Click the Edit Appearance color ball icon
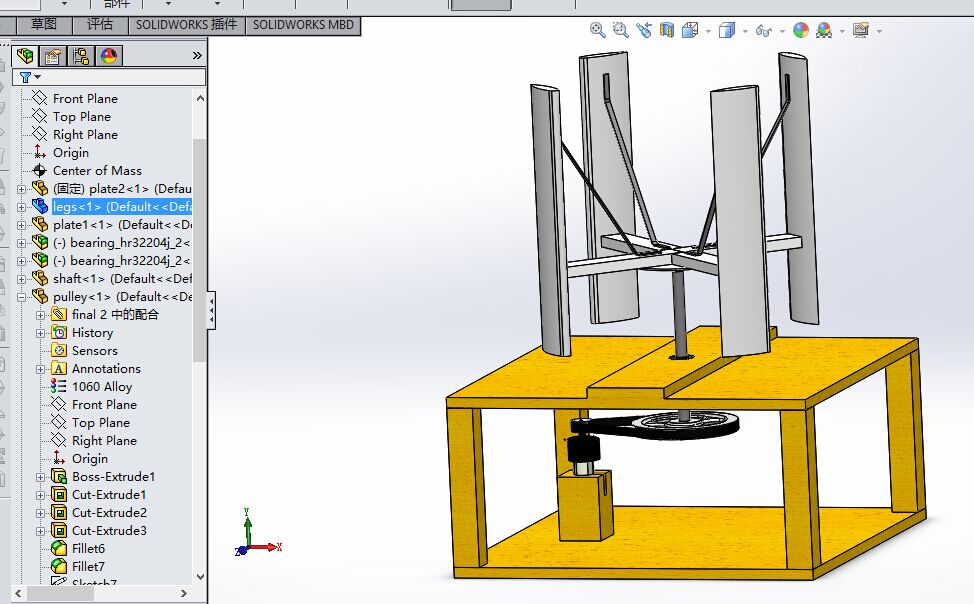974x604 pixels. [801, 30]
